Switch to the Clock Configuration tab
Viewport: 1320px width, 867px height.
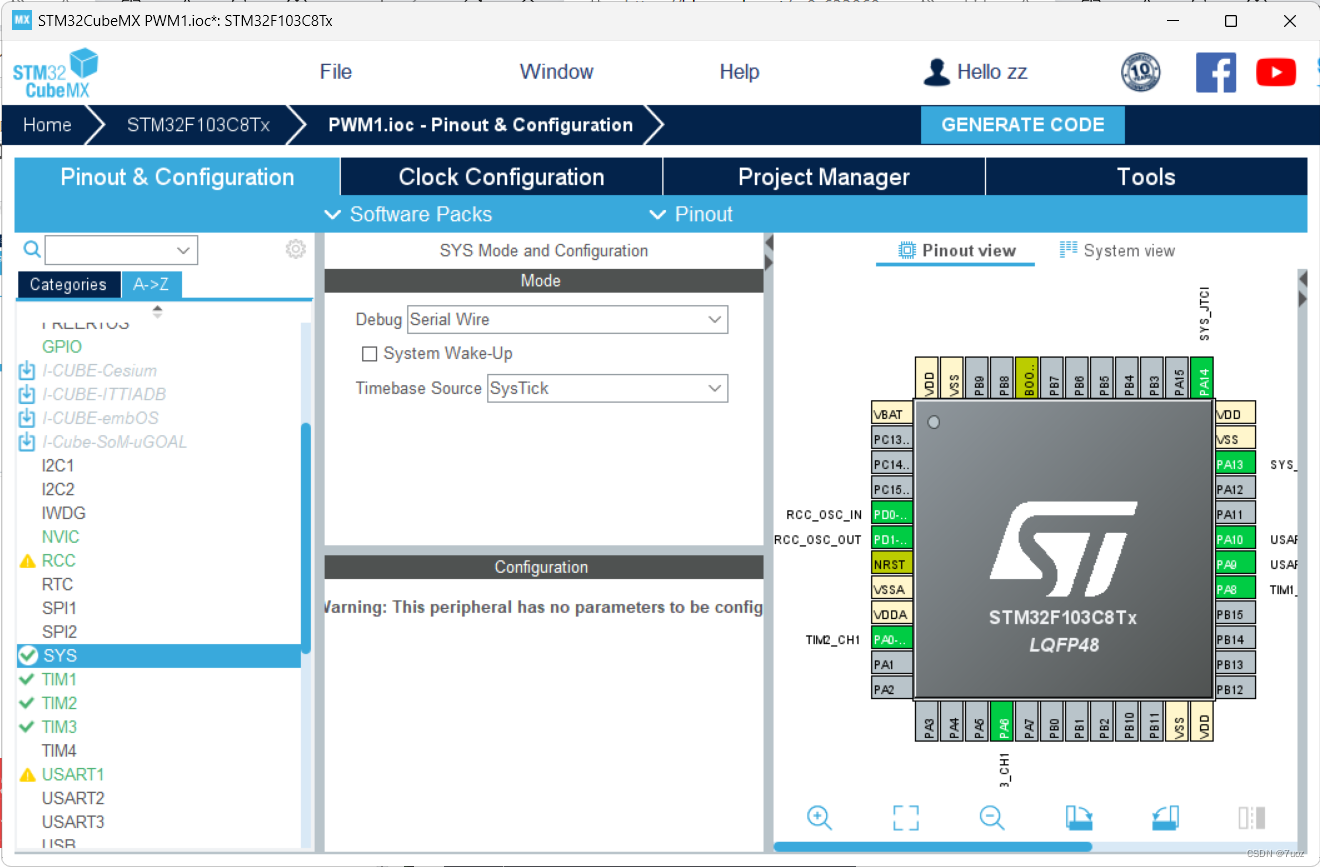tap(501, 177)
